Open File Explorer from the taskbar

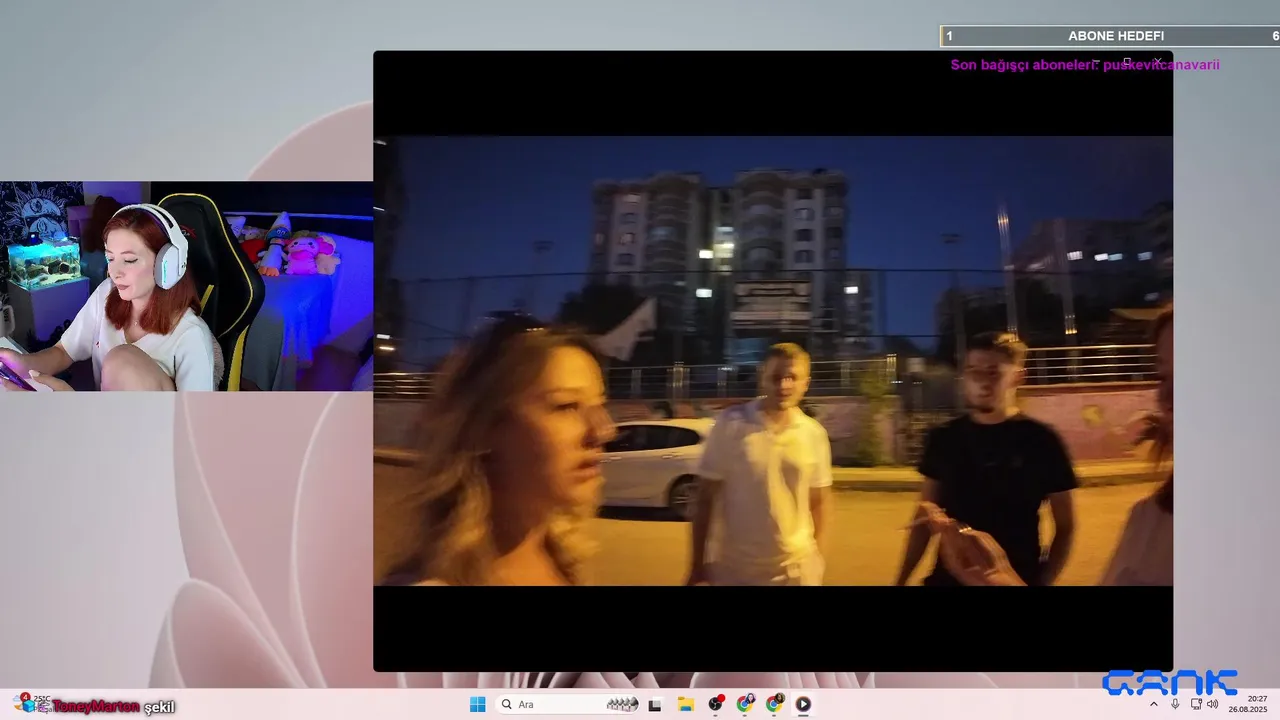pyautogui.click(x=685, y=704)
